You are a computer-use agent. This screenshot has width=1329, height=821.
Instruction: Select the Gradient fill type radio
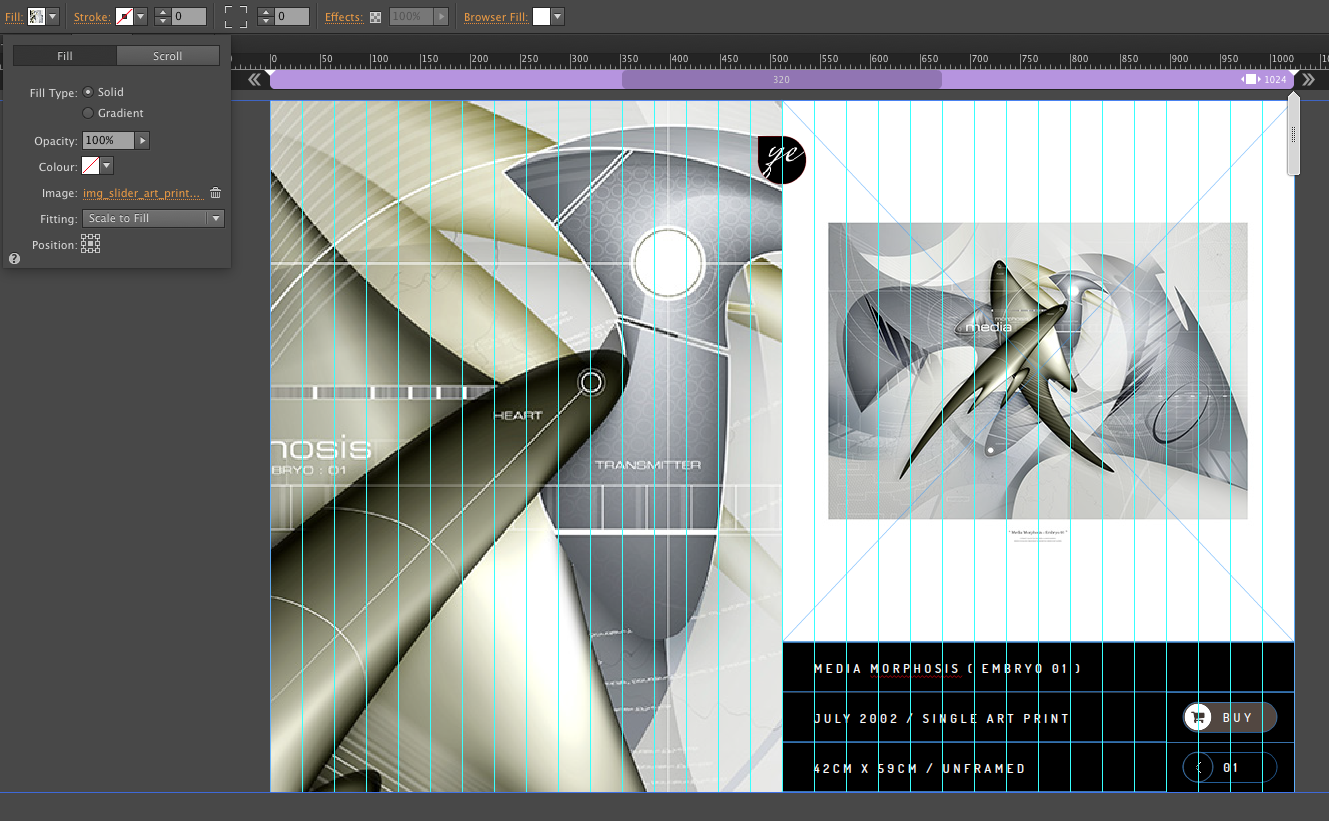tap(88, 113)
